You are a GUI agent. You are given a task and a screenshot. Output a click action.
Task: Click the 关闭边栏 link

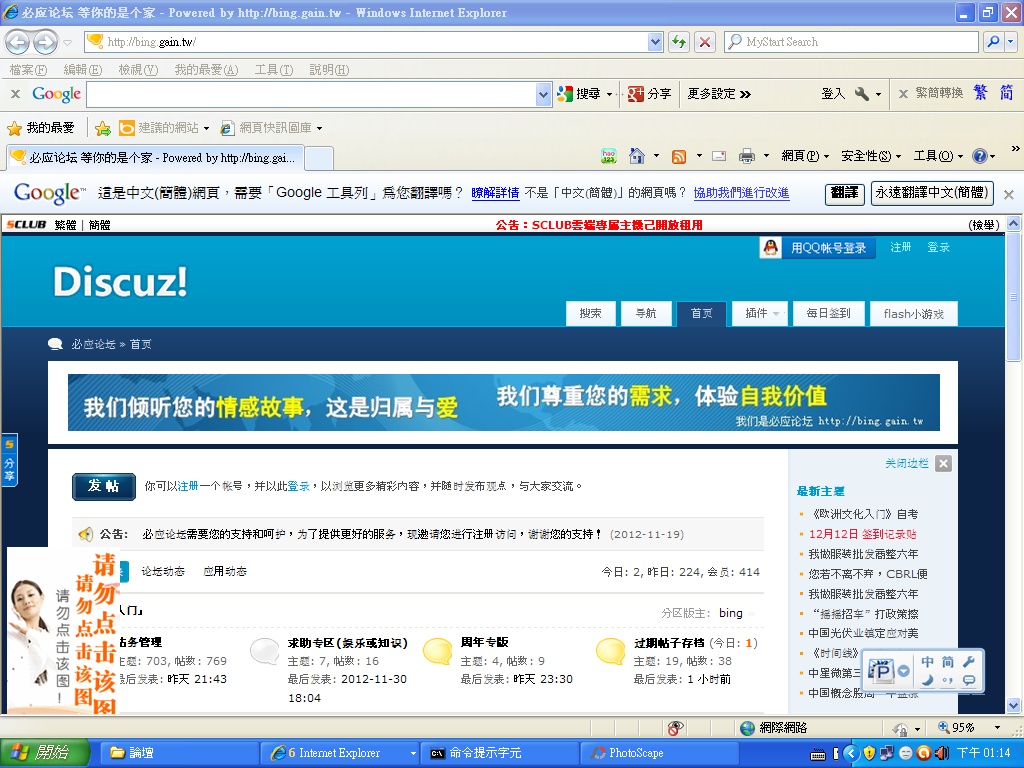point(906,464)
